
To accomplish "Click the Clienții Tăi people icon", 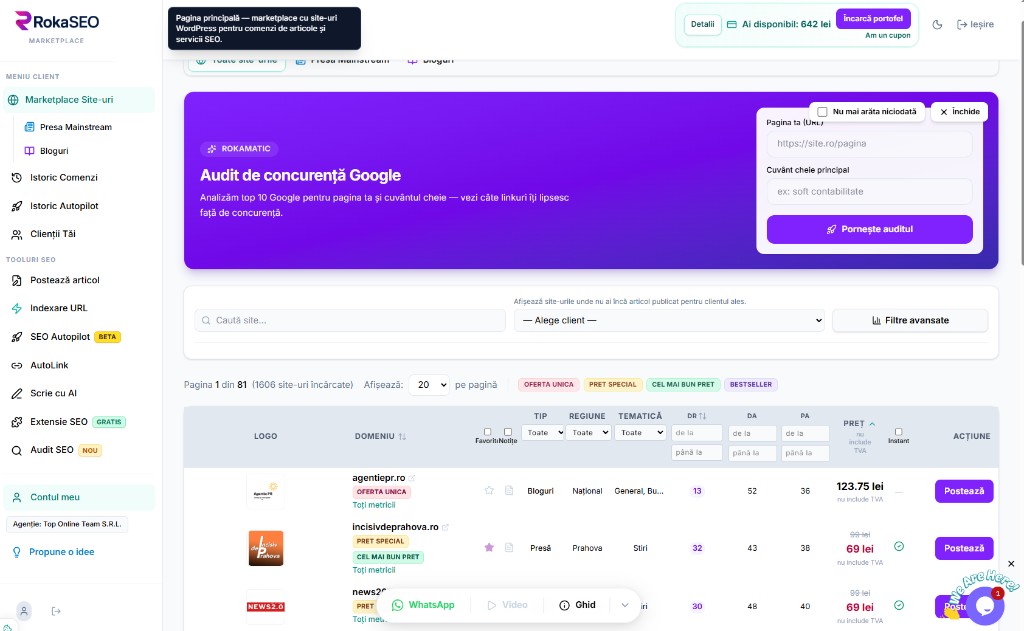I will click(x=17, y=235).
